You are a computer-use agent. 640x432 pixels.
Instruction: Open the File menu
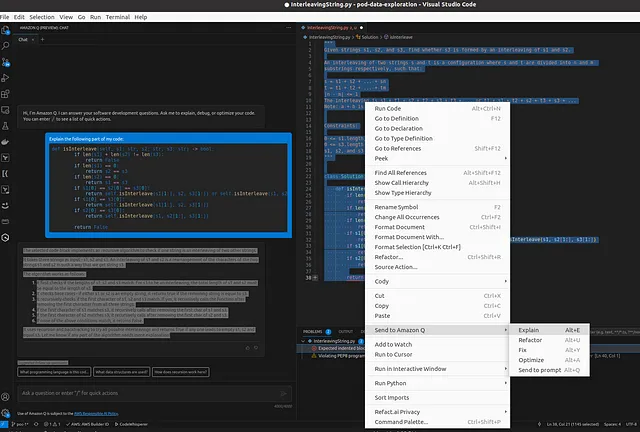pyautogui.click(x=4, y=17)
